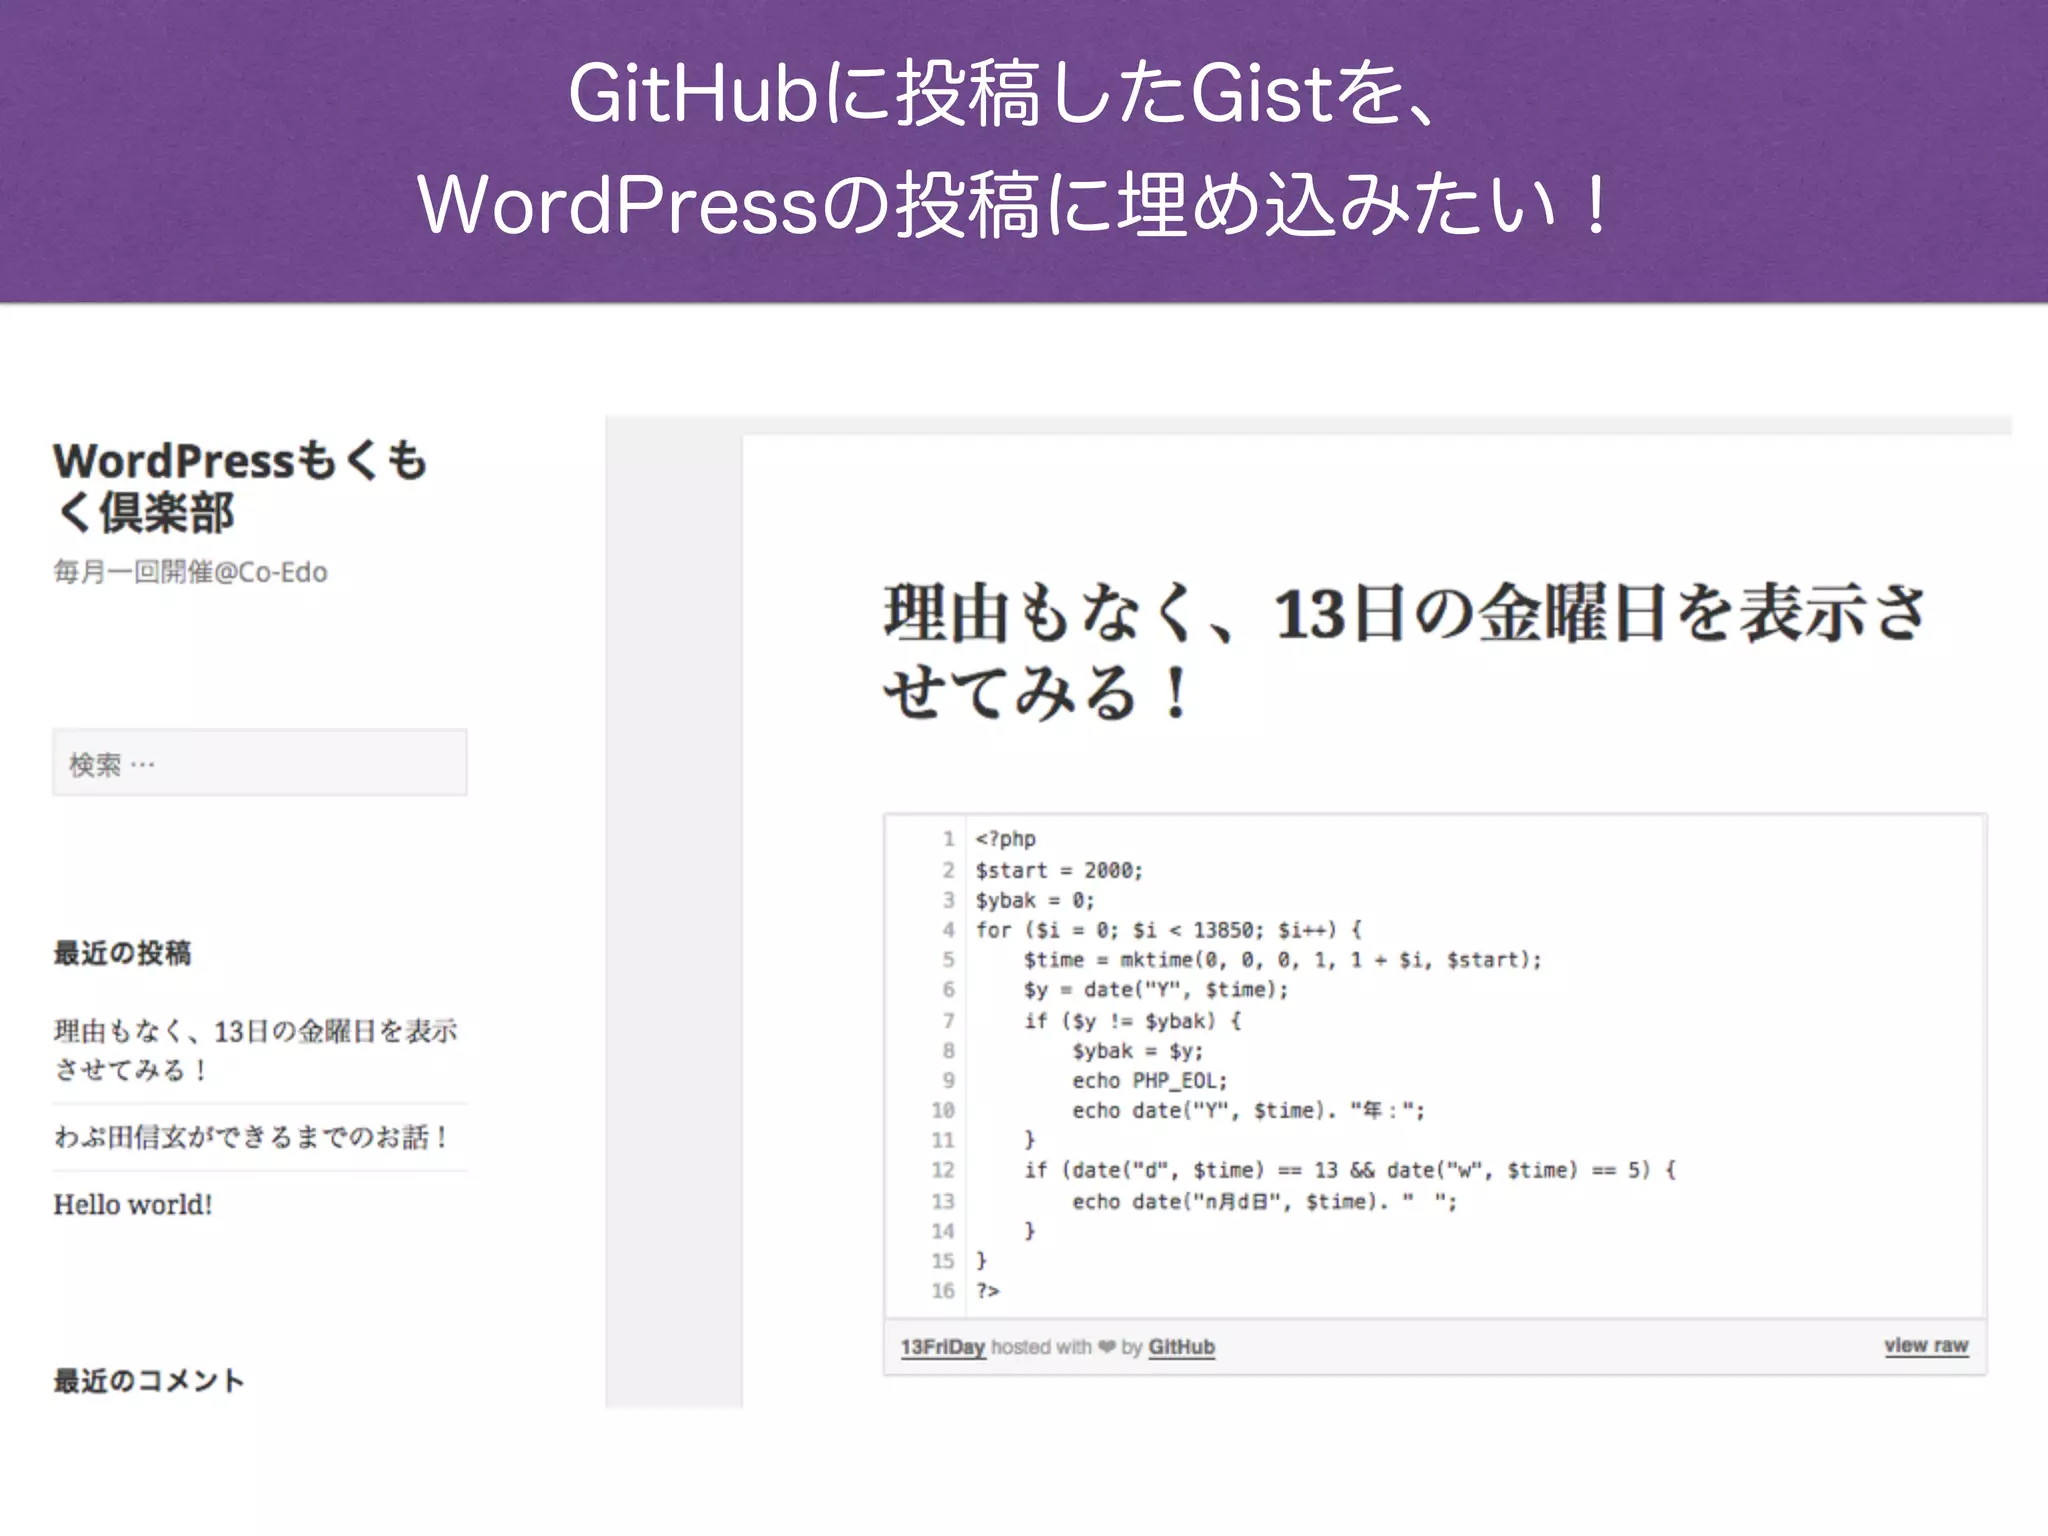Open recent post わぷ田信玄ができるまでのお話！
This screenshot has width=2048, height=1536.
click(x=252, y=1137)
